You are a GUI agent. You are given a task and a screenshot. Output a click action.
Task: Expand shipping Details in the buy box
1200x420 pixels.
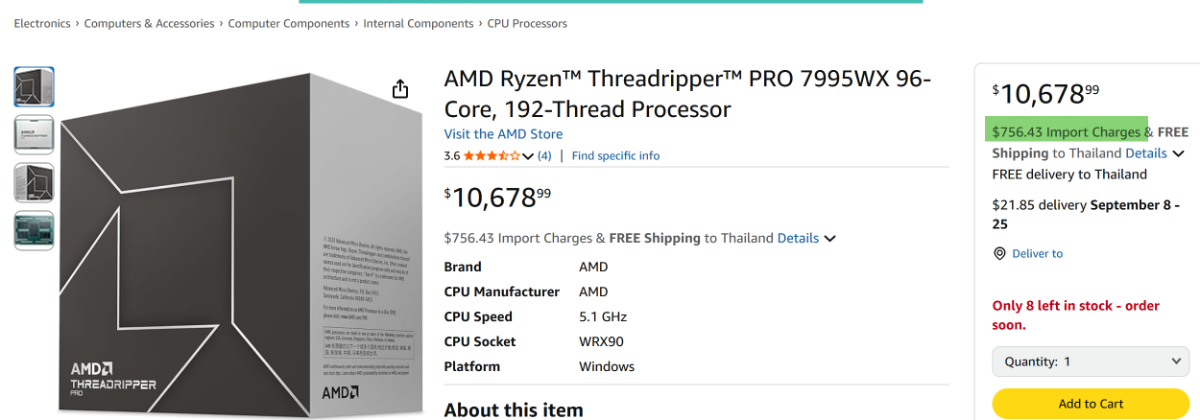(x=1177, y=154)
